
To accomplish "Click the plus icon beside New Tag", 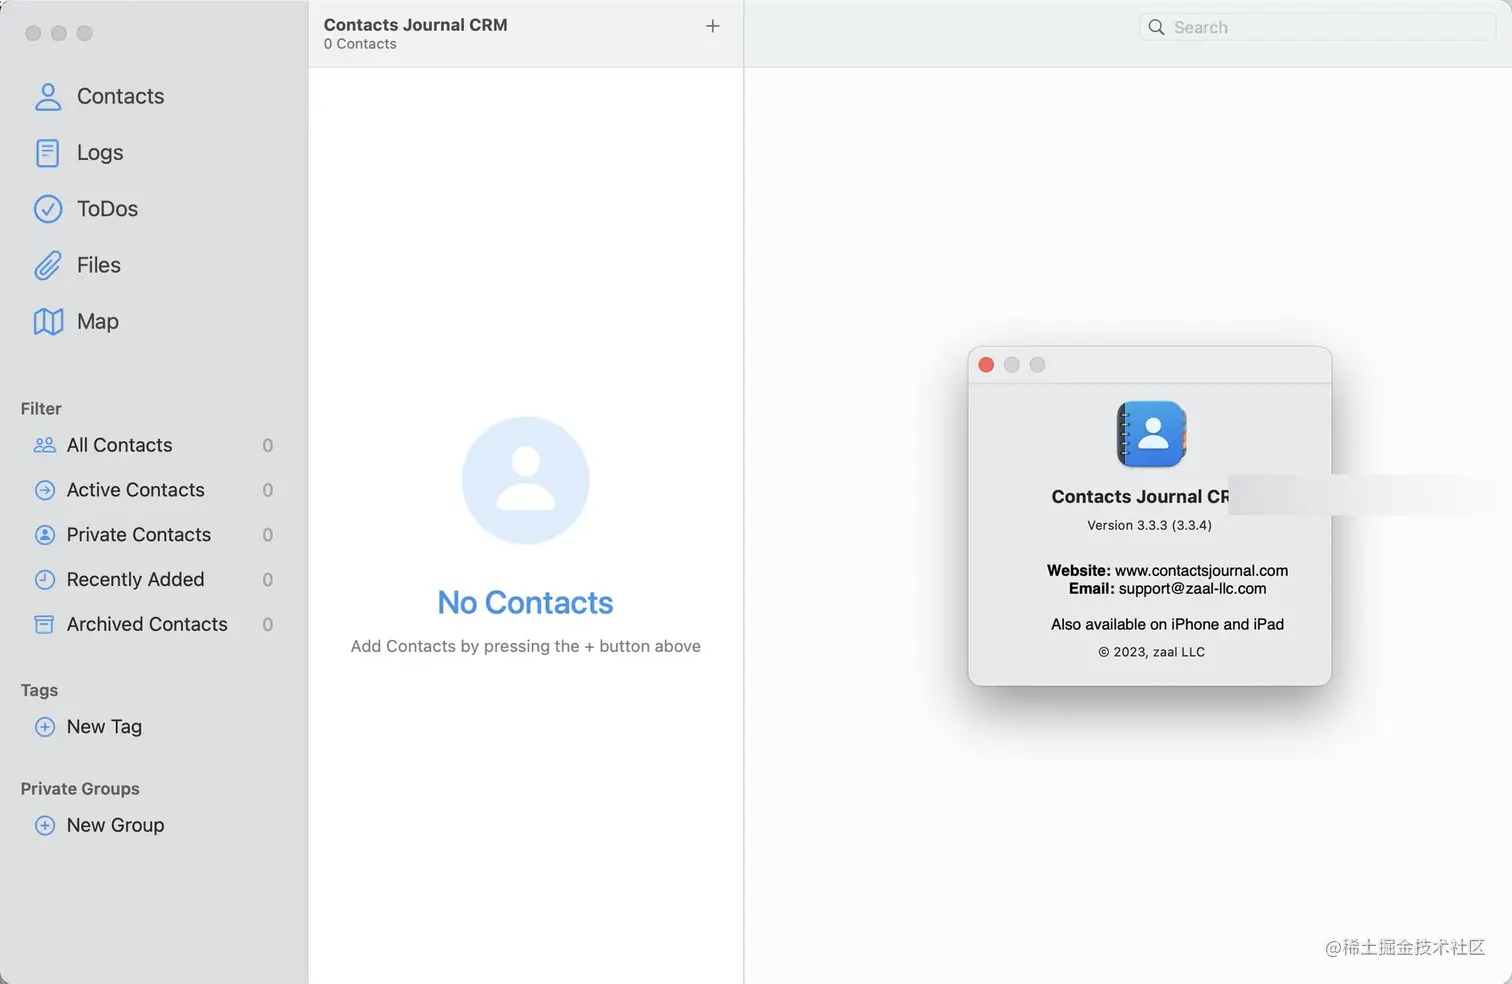I will tap(45, 727).
